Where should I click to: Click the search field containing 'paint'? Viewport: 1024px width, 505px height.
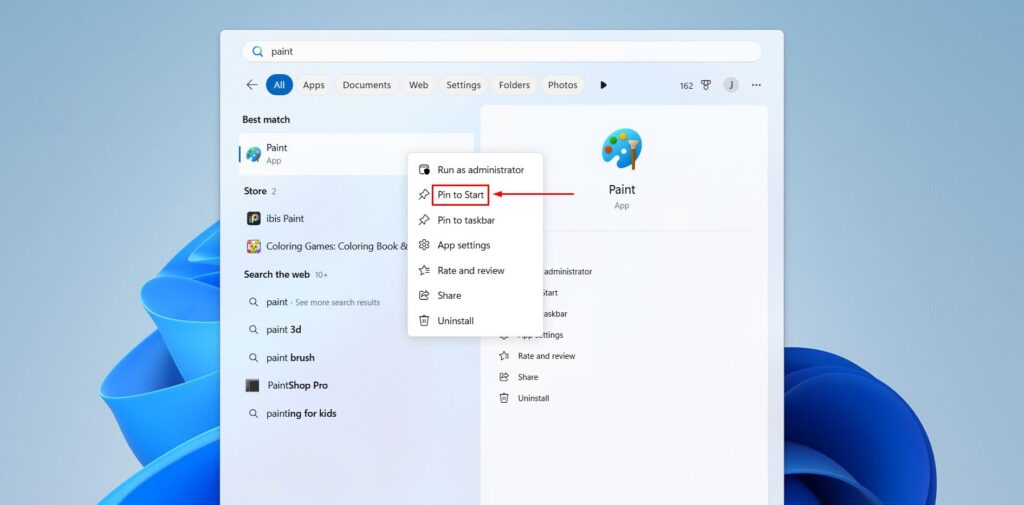click(x=502, y=52)
